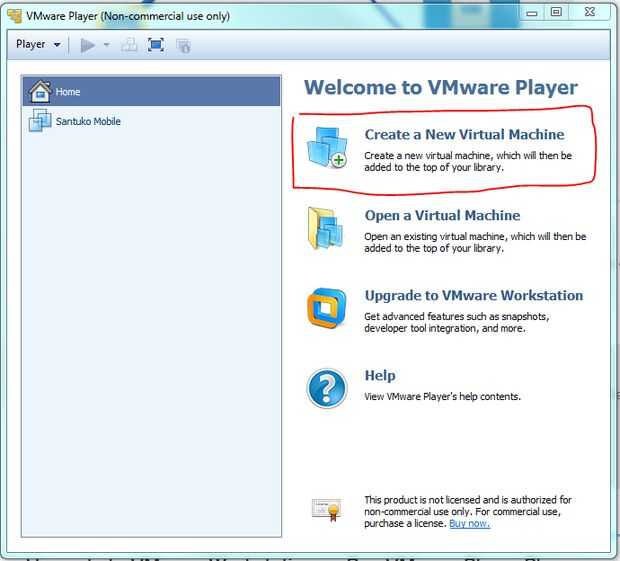Click the Power On play button

(x=88, y=45)
